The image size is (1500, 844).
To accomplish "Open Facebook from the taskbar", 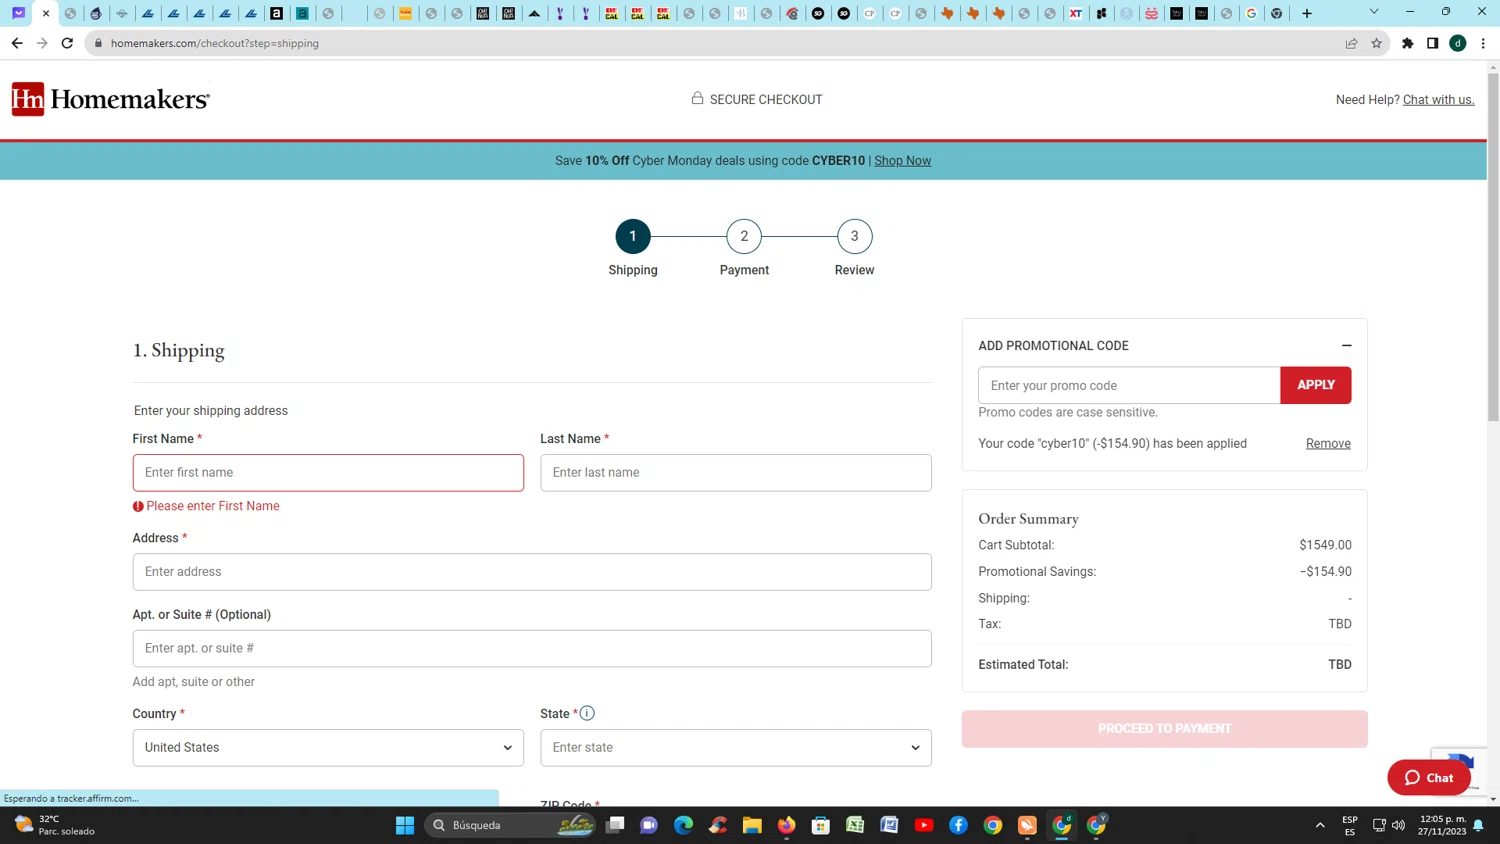I will [958, 825].
